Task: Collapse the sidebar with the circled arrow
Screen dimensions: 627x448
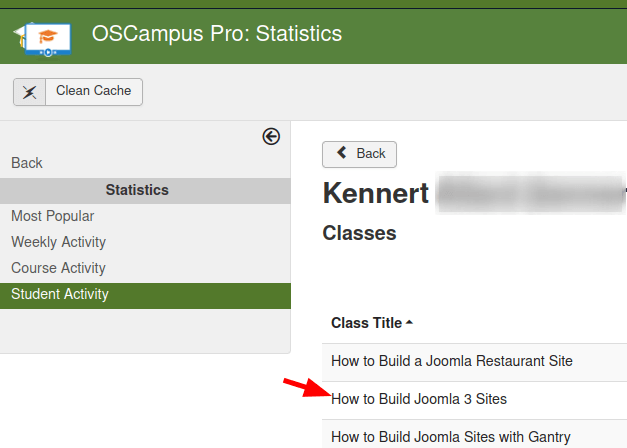Action: pyautogui.click(x=271, y=136)
